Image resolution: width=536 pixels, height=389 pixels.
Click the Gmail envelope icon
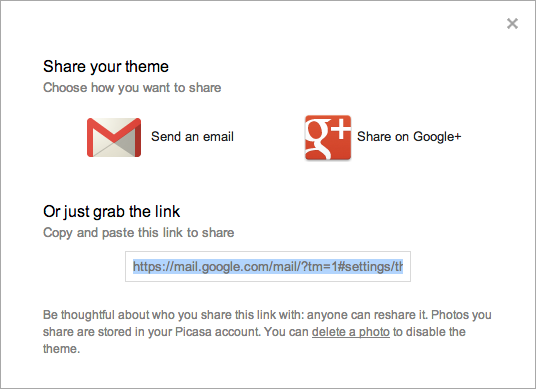click(x=114, y=137)
